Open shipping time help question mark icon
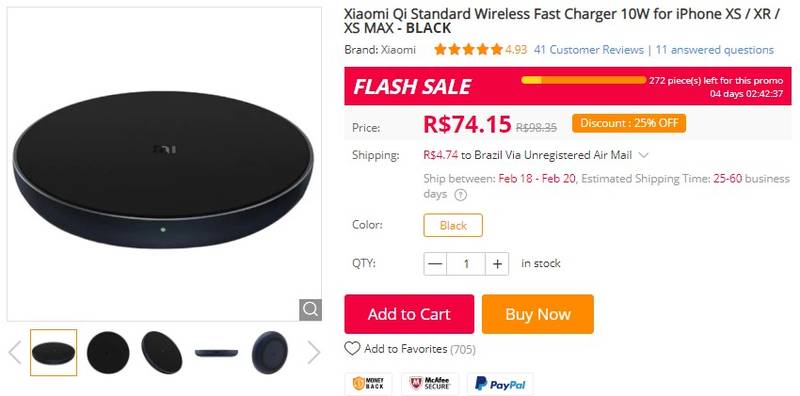Screen dimensions: 800x396 pyautogui.click(x=460, y=195)
